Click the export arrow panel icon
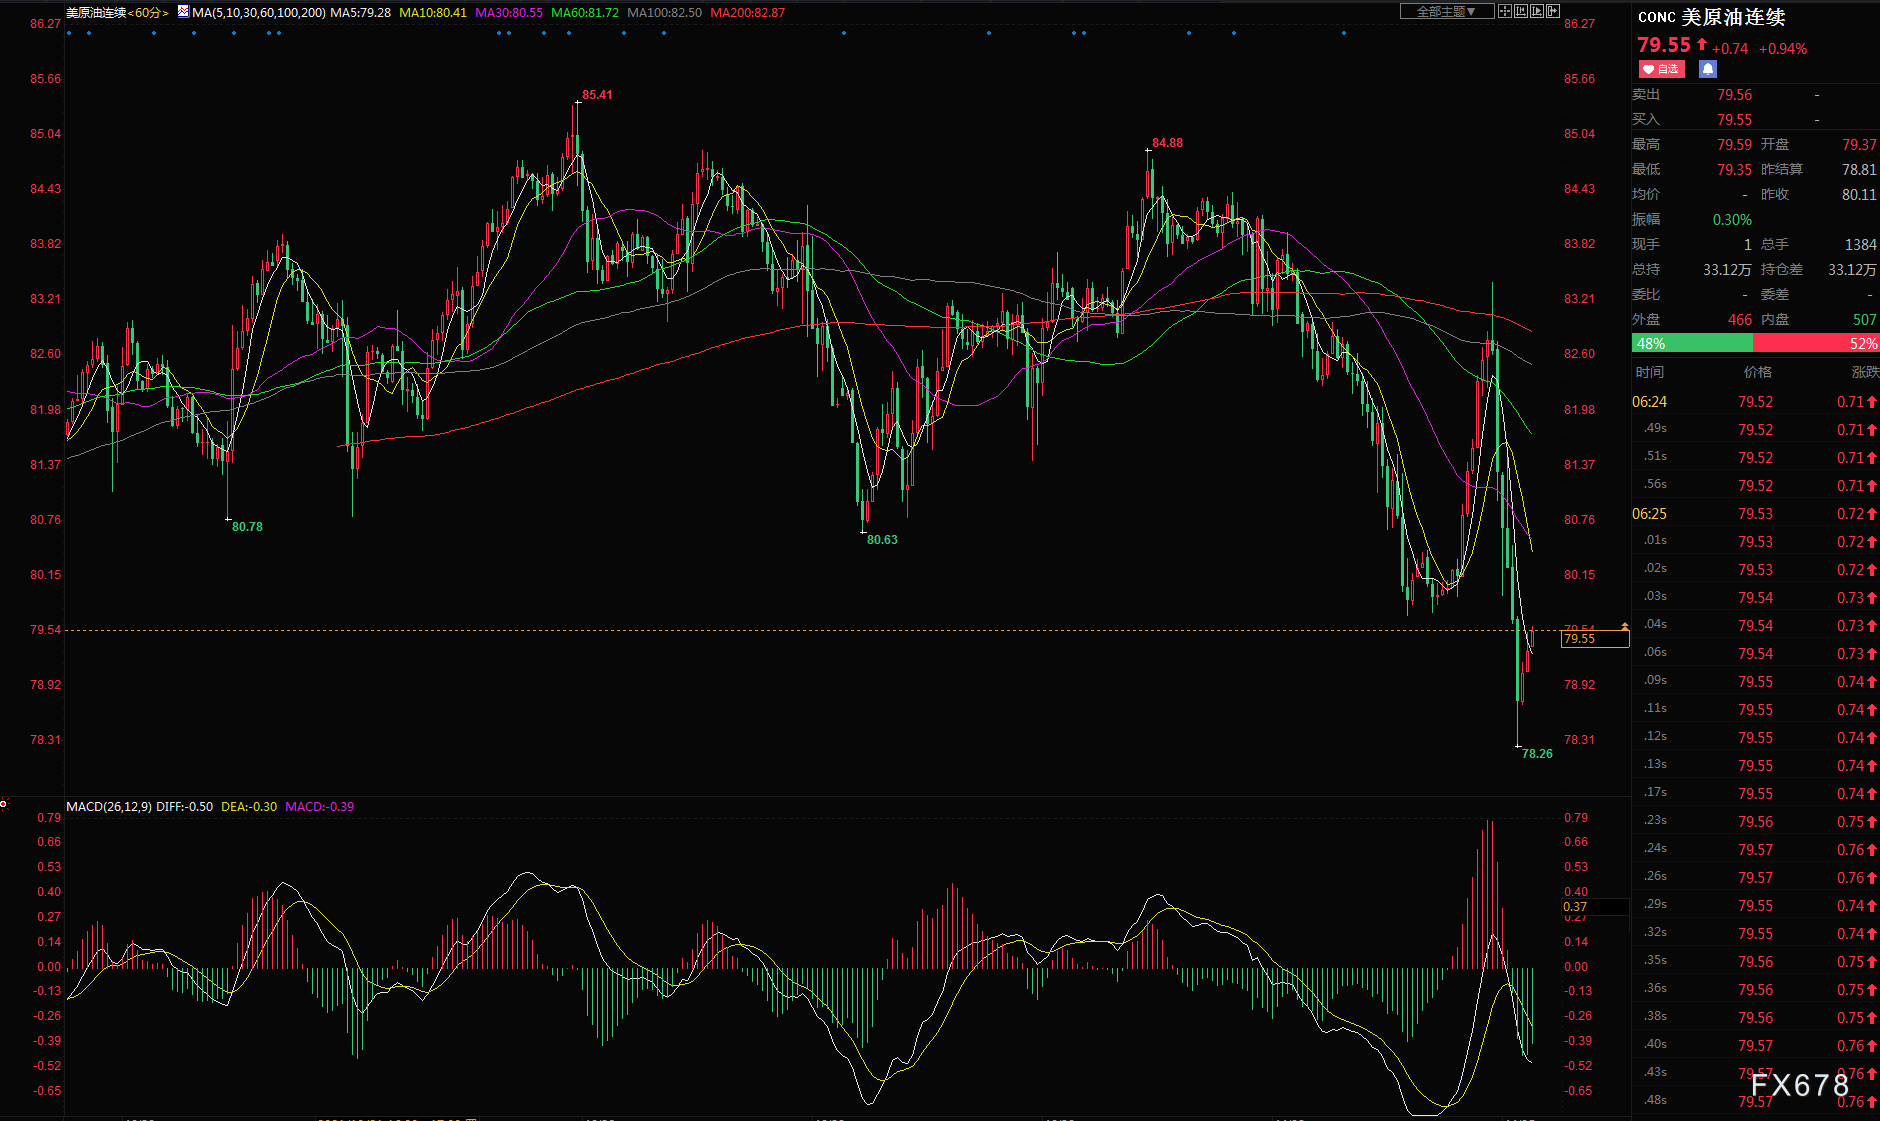This screenshot has height=1121, width=1880. click(x=1553, y=11)
